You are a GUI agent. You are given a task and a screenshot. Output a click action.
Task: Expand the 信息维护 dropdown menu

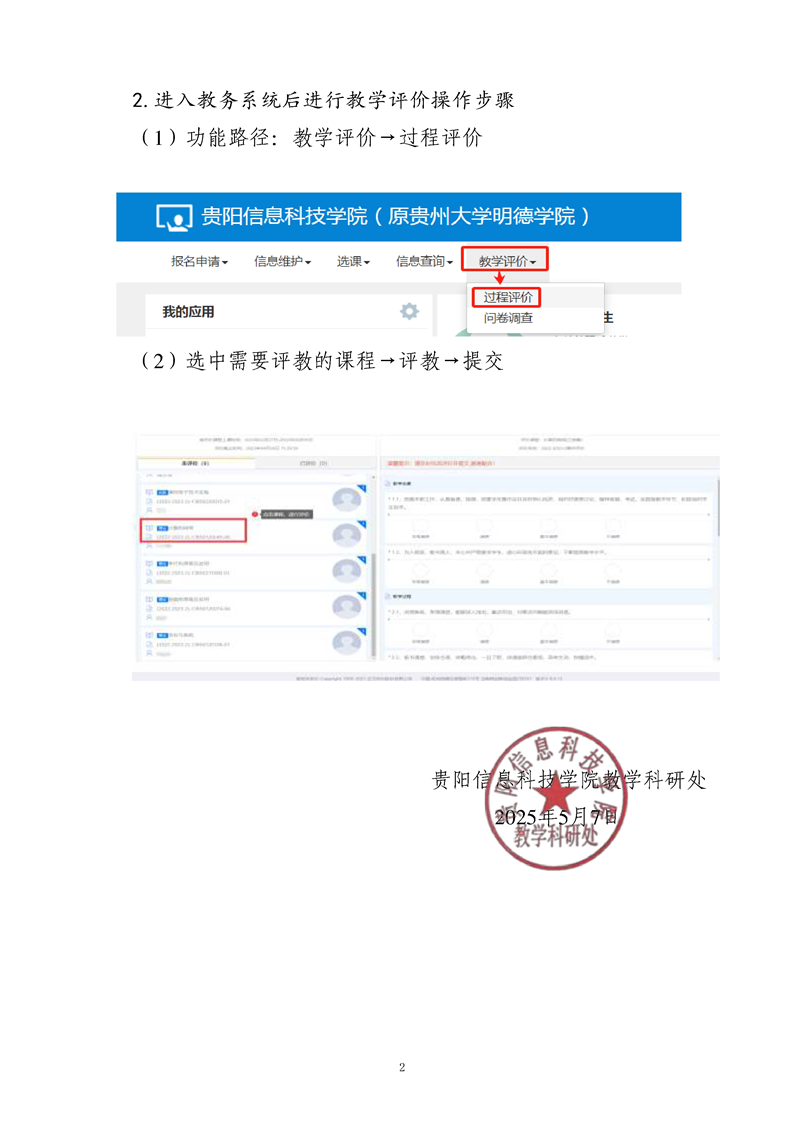click(x=282, y=262)
